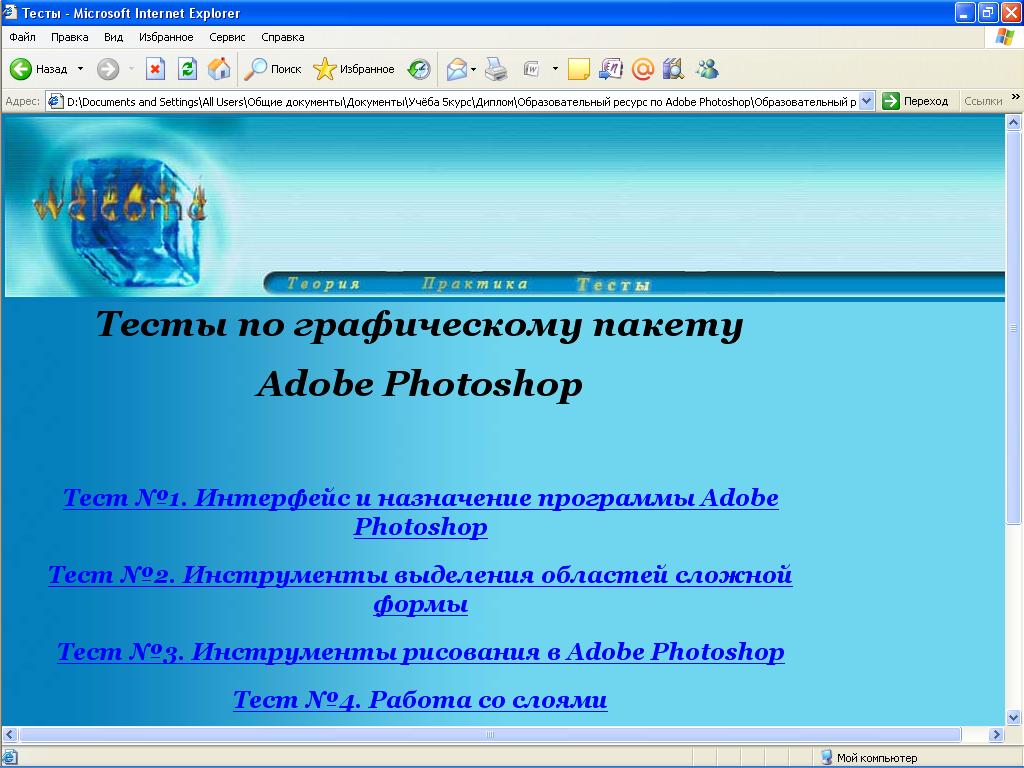
Task: Stop page loading with the red X icon
Action: tap(155, 69)
